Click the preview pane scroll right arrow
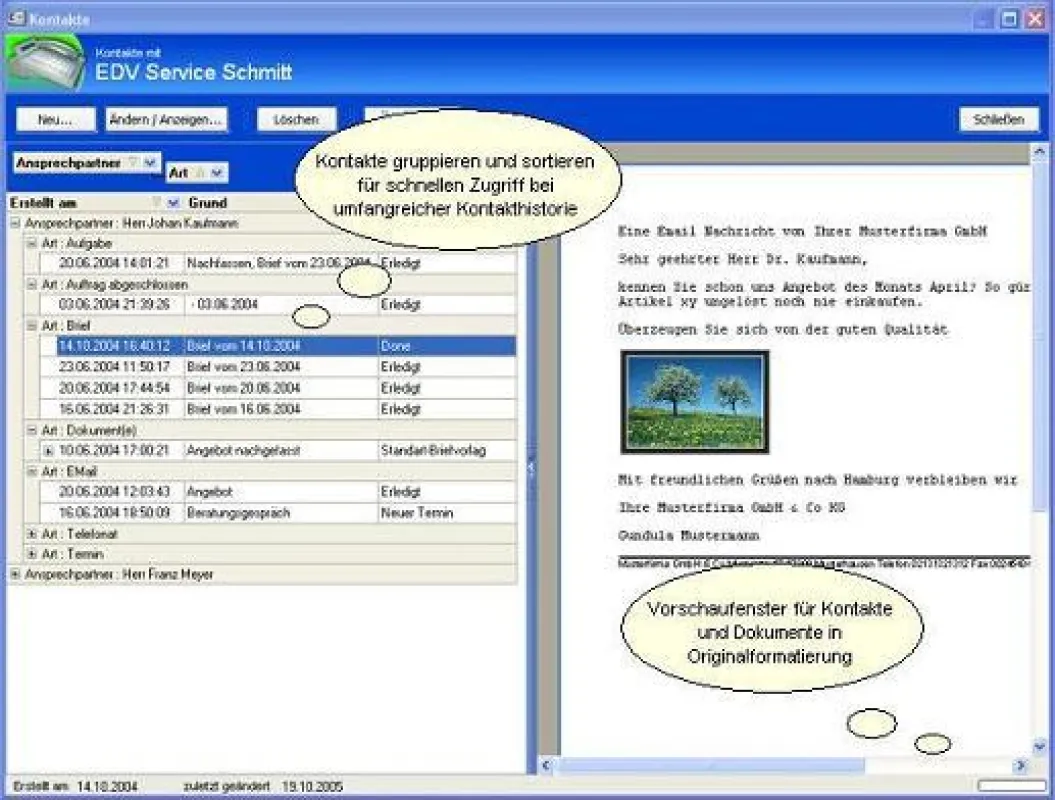Image resolution: width=1055 pixels, height=800 pixels. pos(1022,765)
